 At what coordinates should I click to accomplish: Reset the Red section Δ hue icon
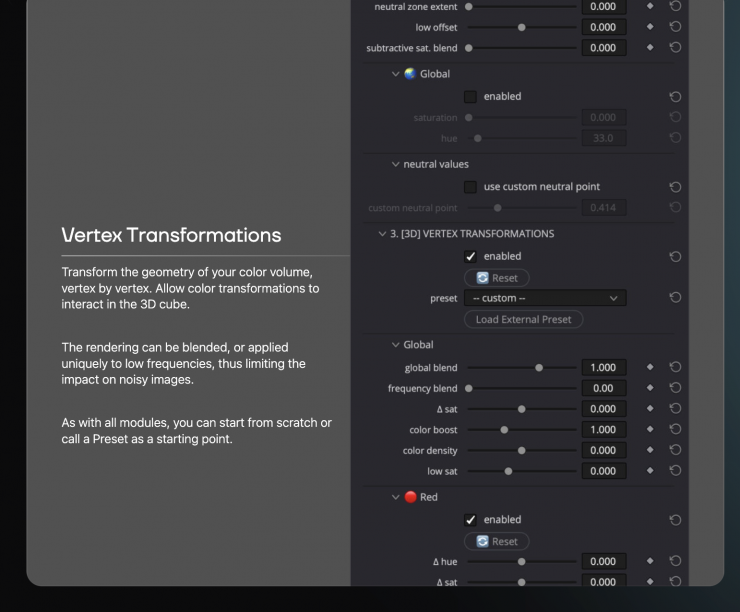[x=675, y=562]
